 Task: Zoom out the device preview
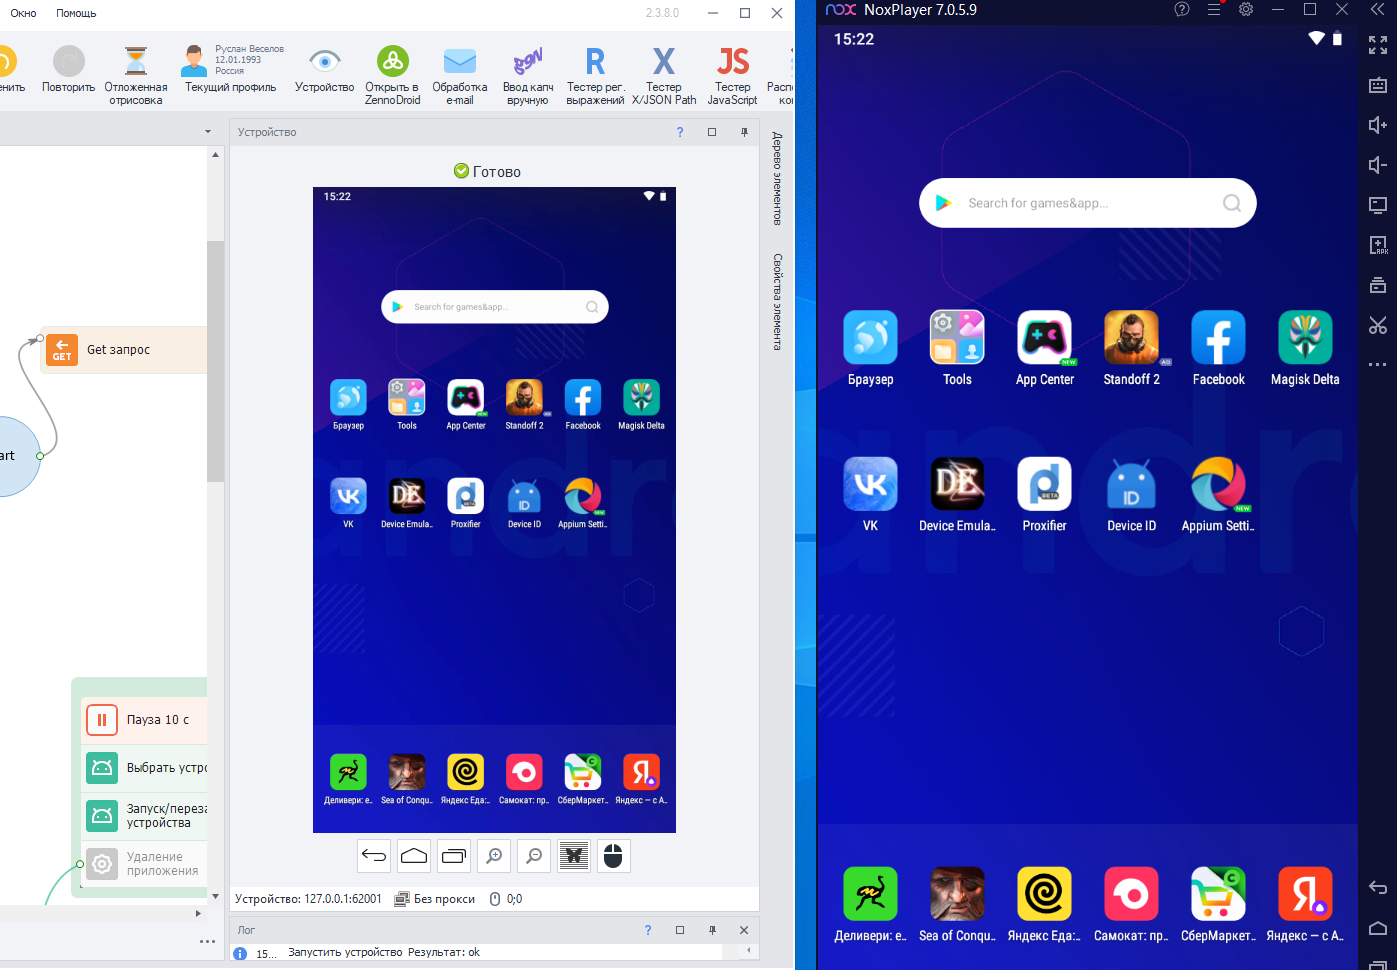(534, 856)
